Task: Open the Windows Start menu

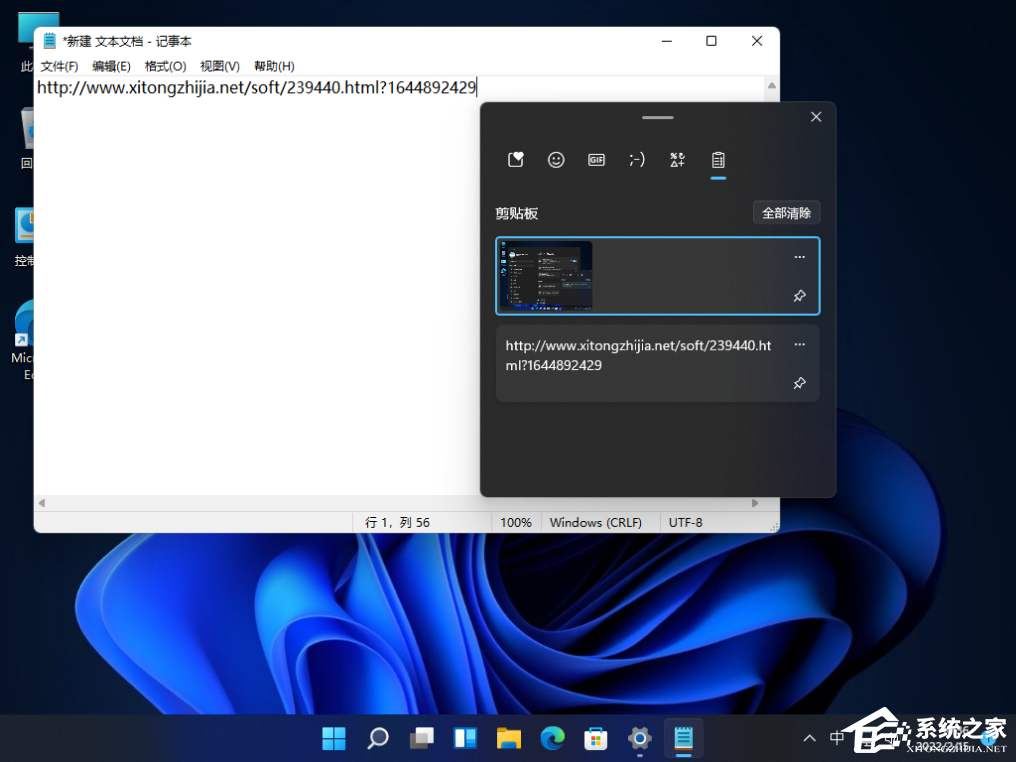Action: click(x=334, y=737)
